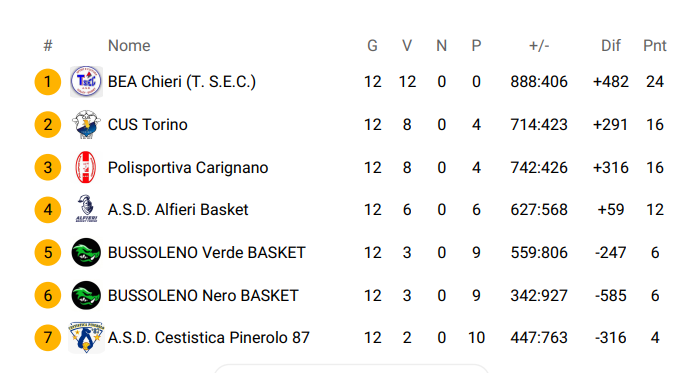Image resolution: width=697 pixels, height=373 pixels.
Task: Click the +/- column header
Action: click(539, 45)
